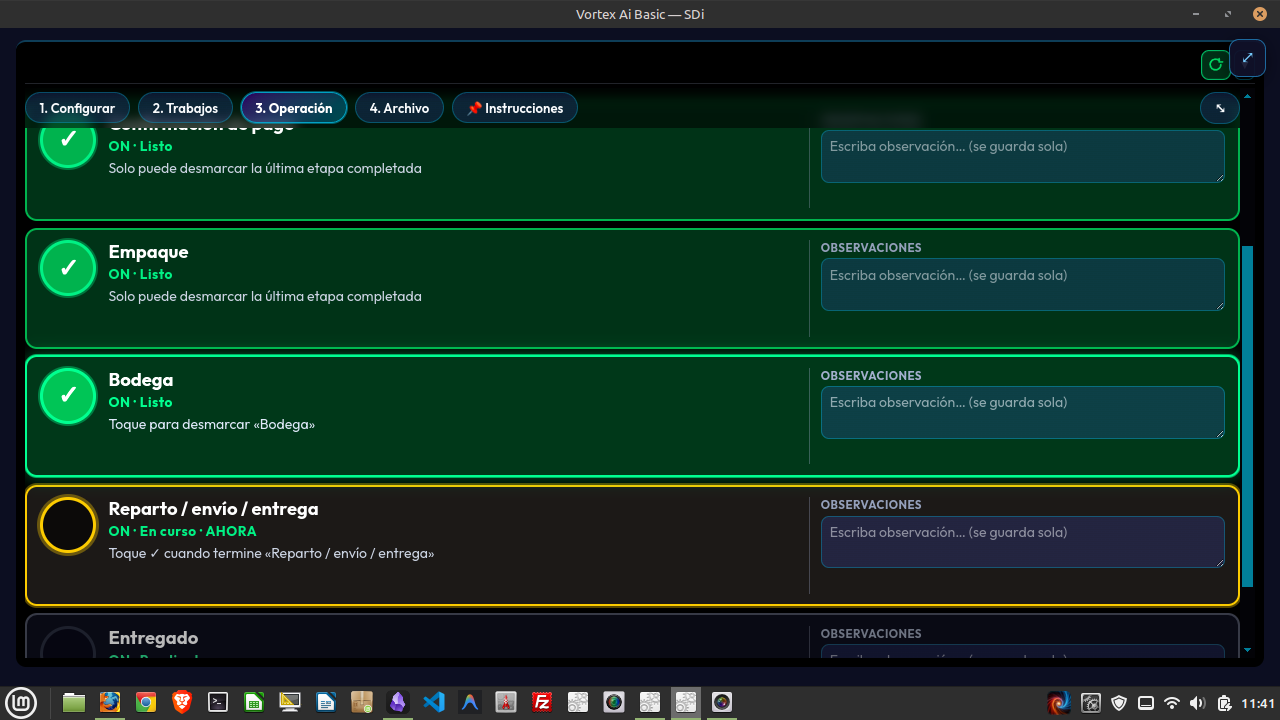Open the Brave browser taskbar icon

(182, 702)
